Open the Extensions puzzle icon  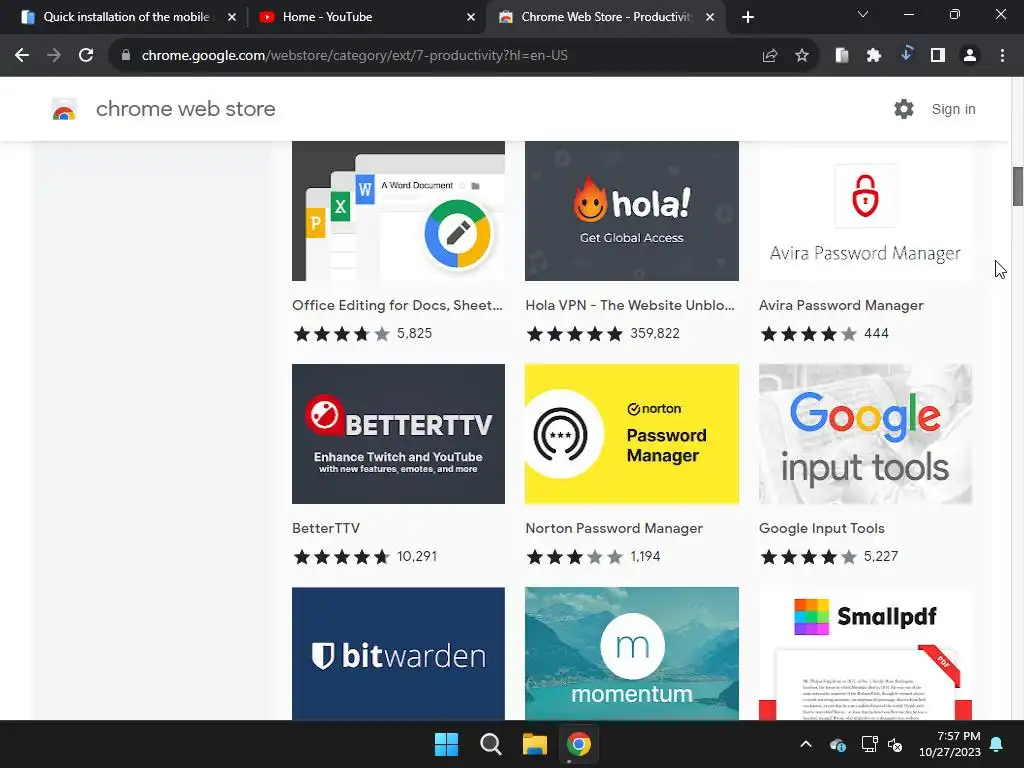pos(874,56)
